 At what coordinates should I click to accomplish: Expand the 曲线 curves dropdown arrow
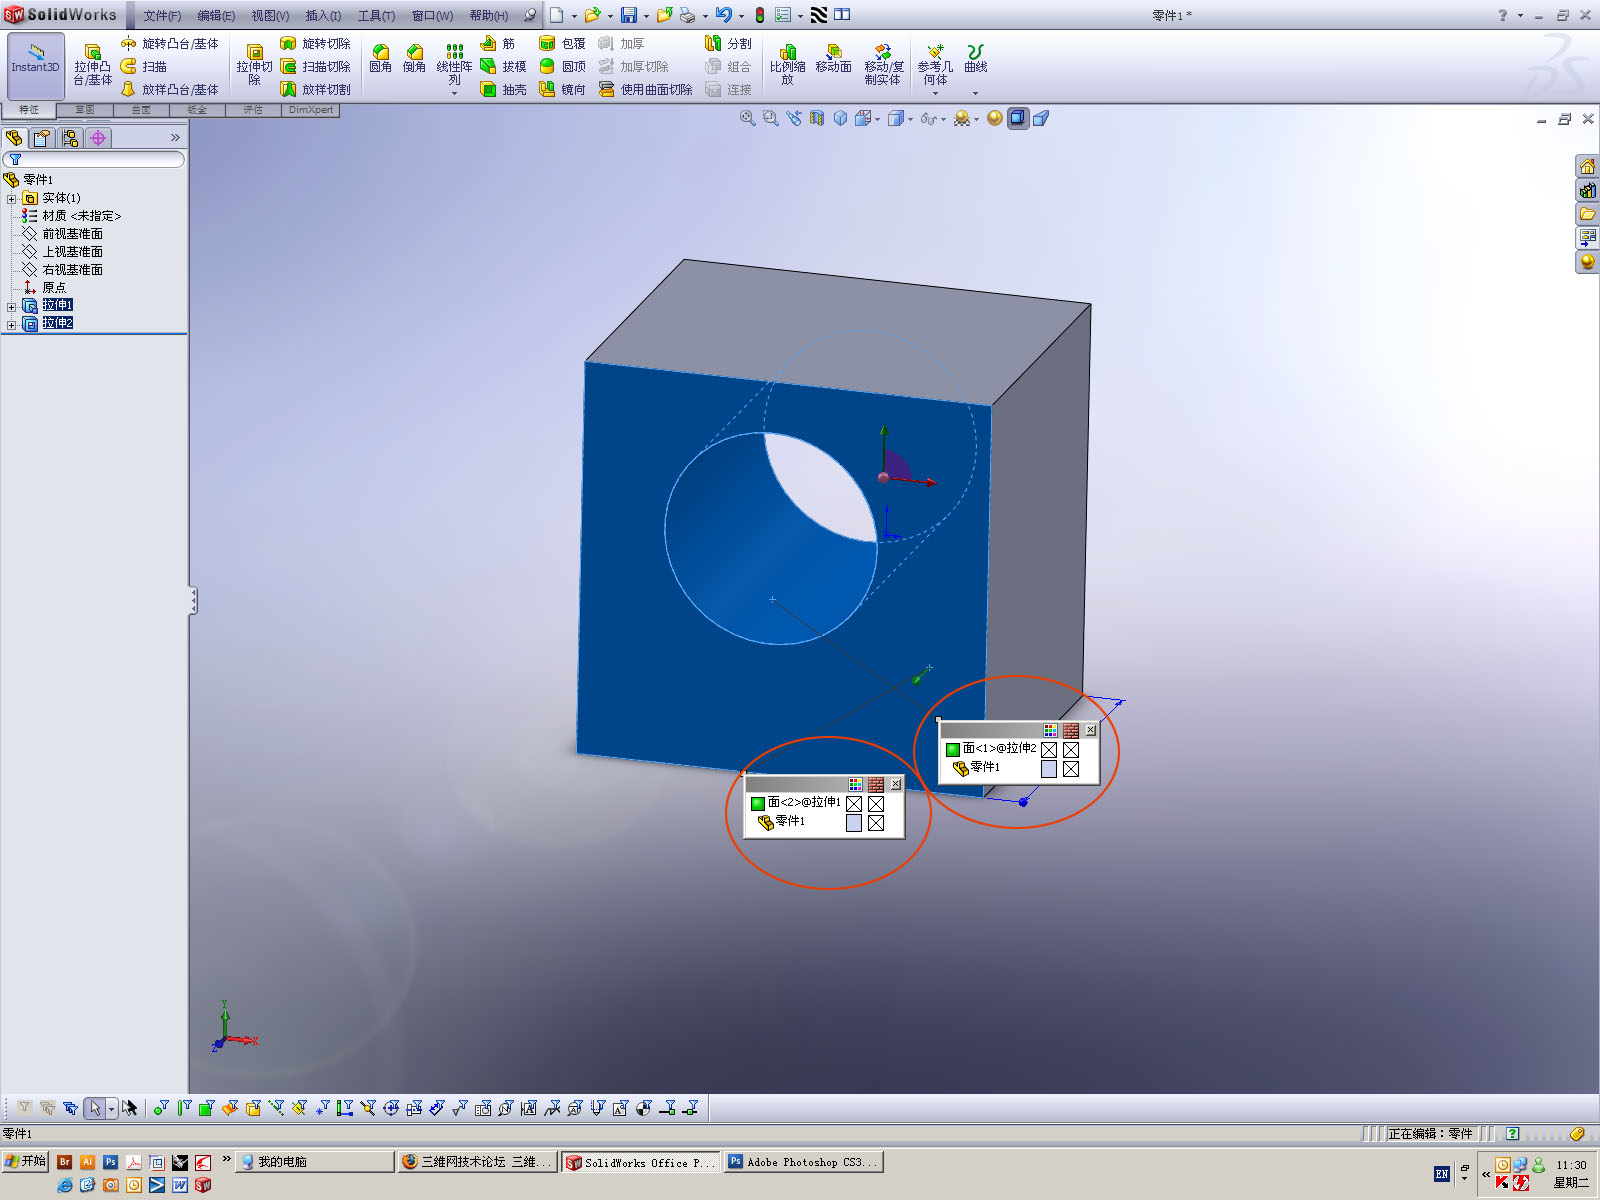coord(975,94)
